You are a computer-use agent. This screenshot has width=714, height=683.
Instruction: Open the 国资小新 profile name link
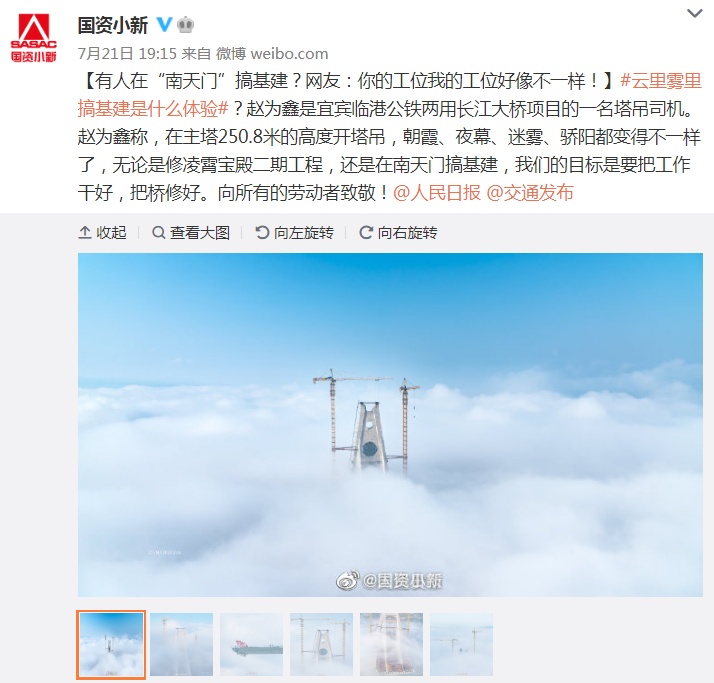tap(113, 25)
